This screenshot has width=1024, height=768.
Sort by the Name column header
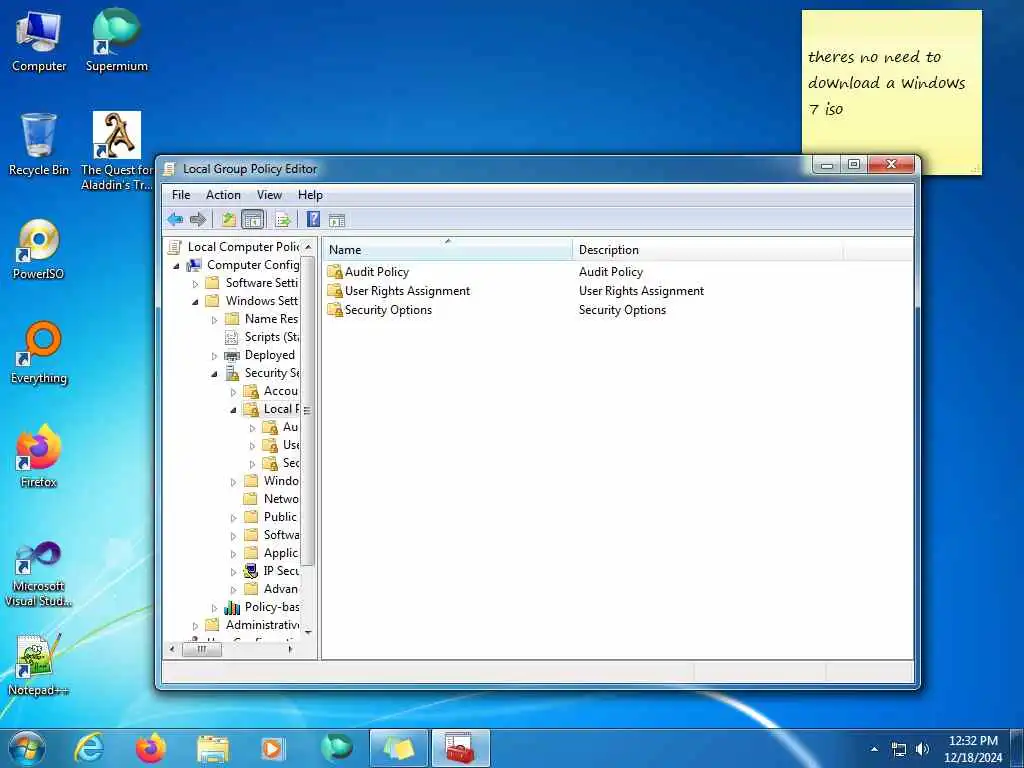click(448, 249)
